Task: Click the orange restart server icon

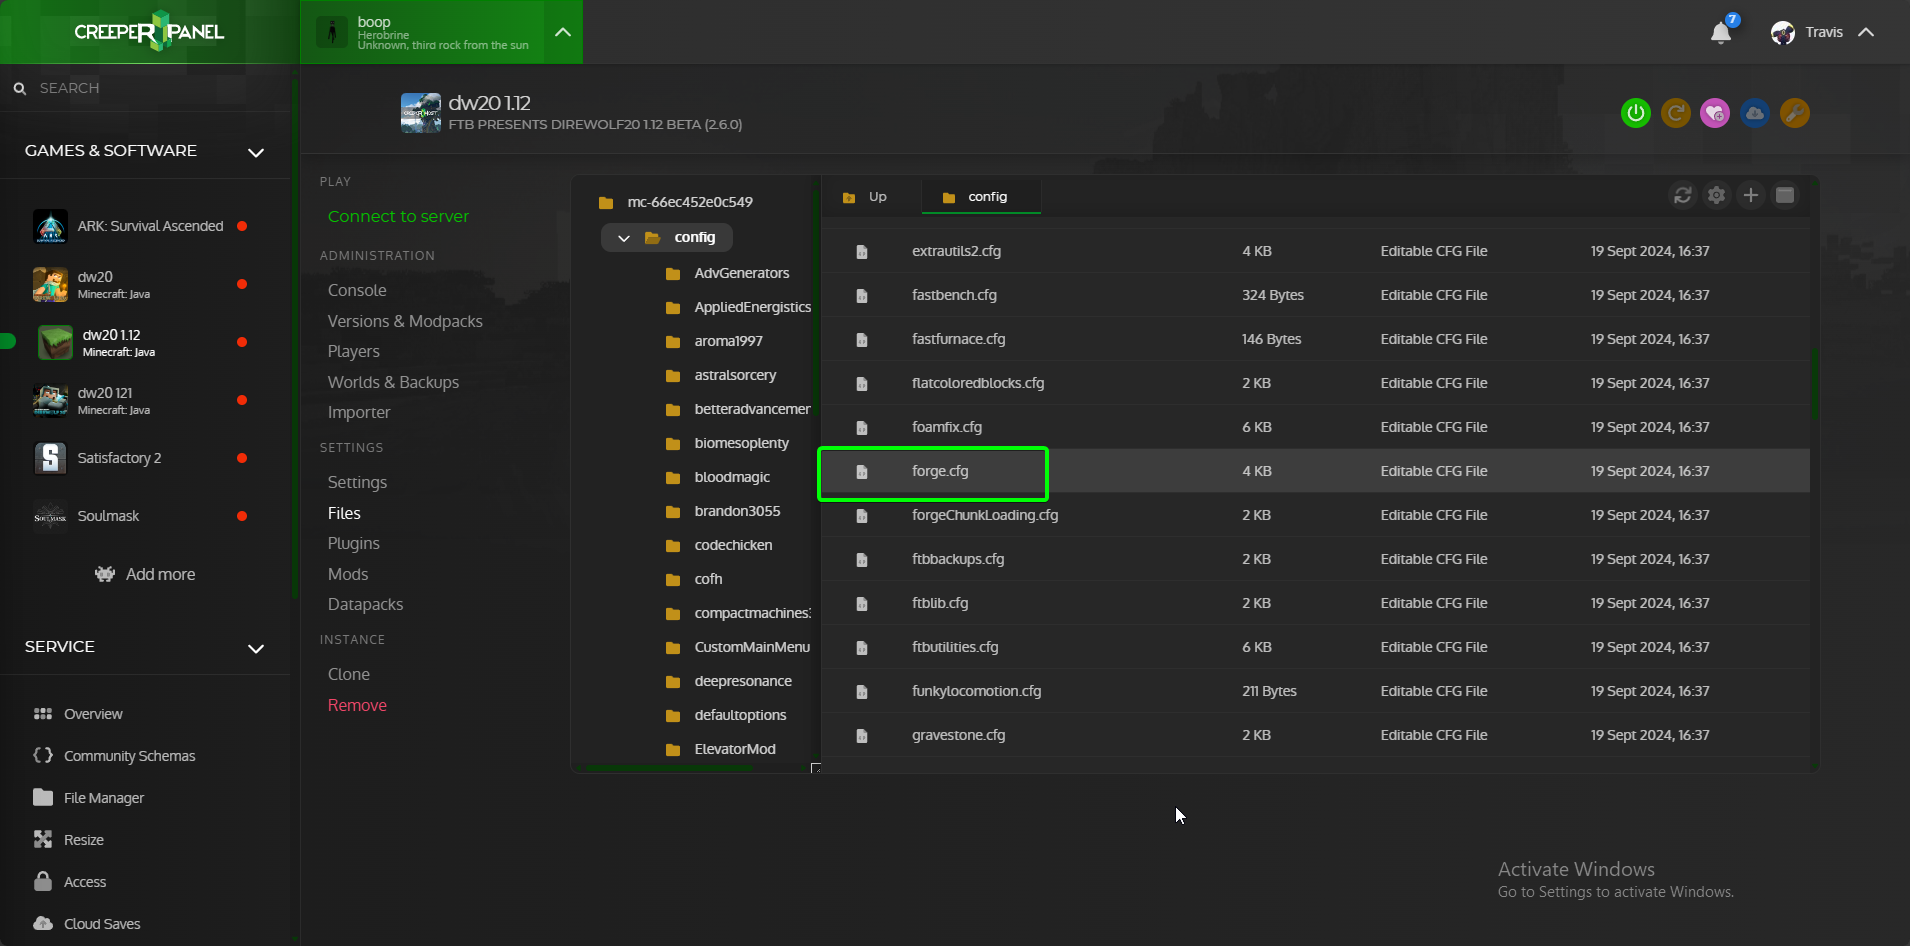Action: (x=1676, y=113)
